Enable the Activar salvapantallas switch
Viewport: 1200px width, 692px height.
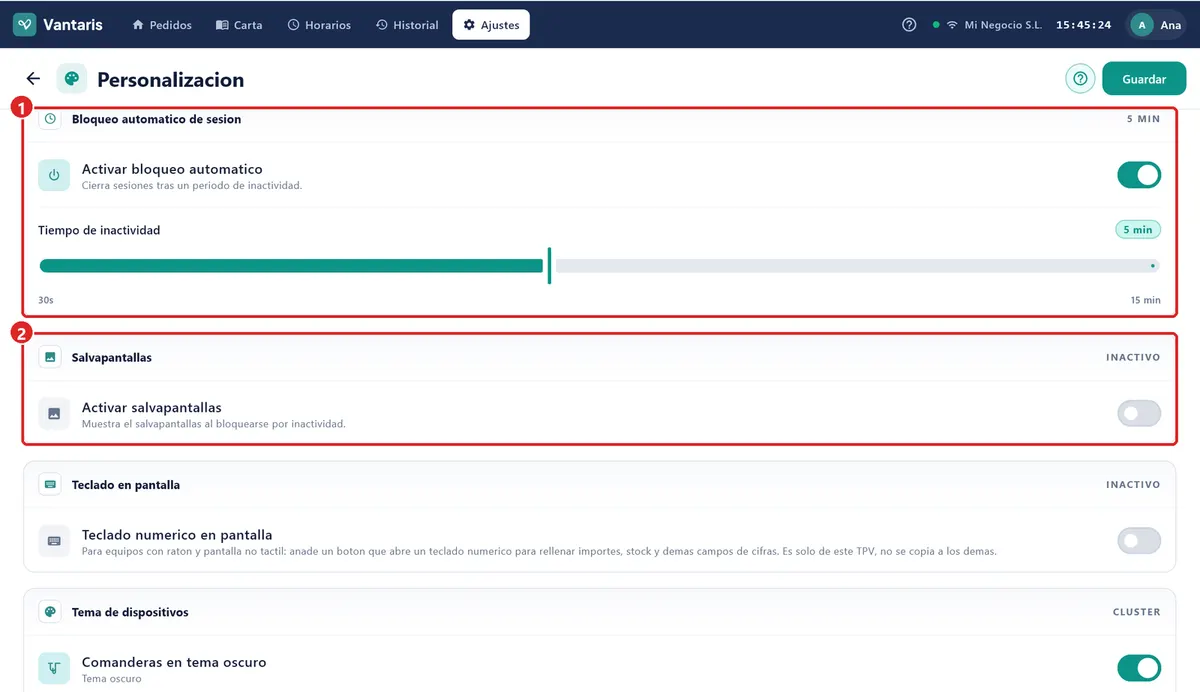coord(1139,413)
